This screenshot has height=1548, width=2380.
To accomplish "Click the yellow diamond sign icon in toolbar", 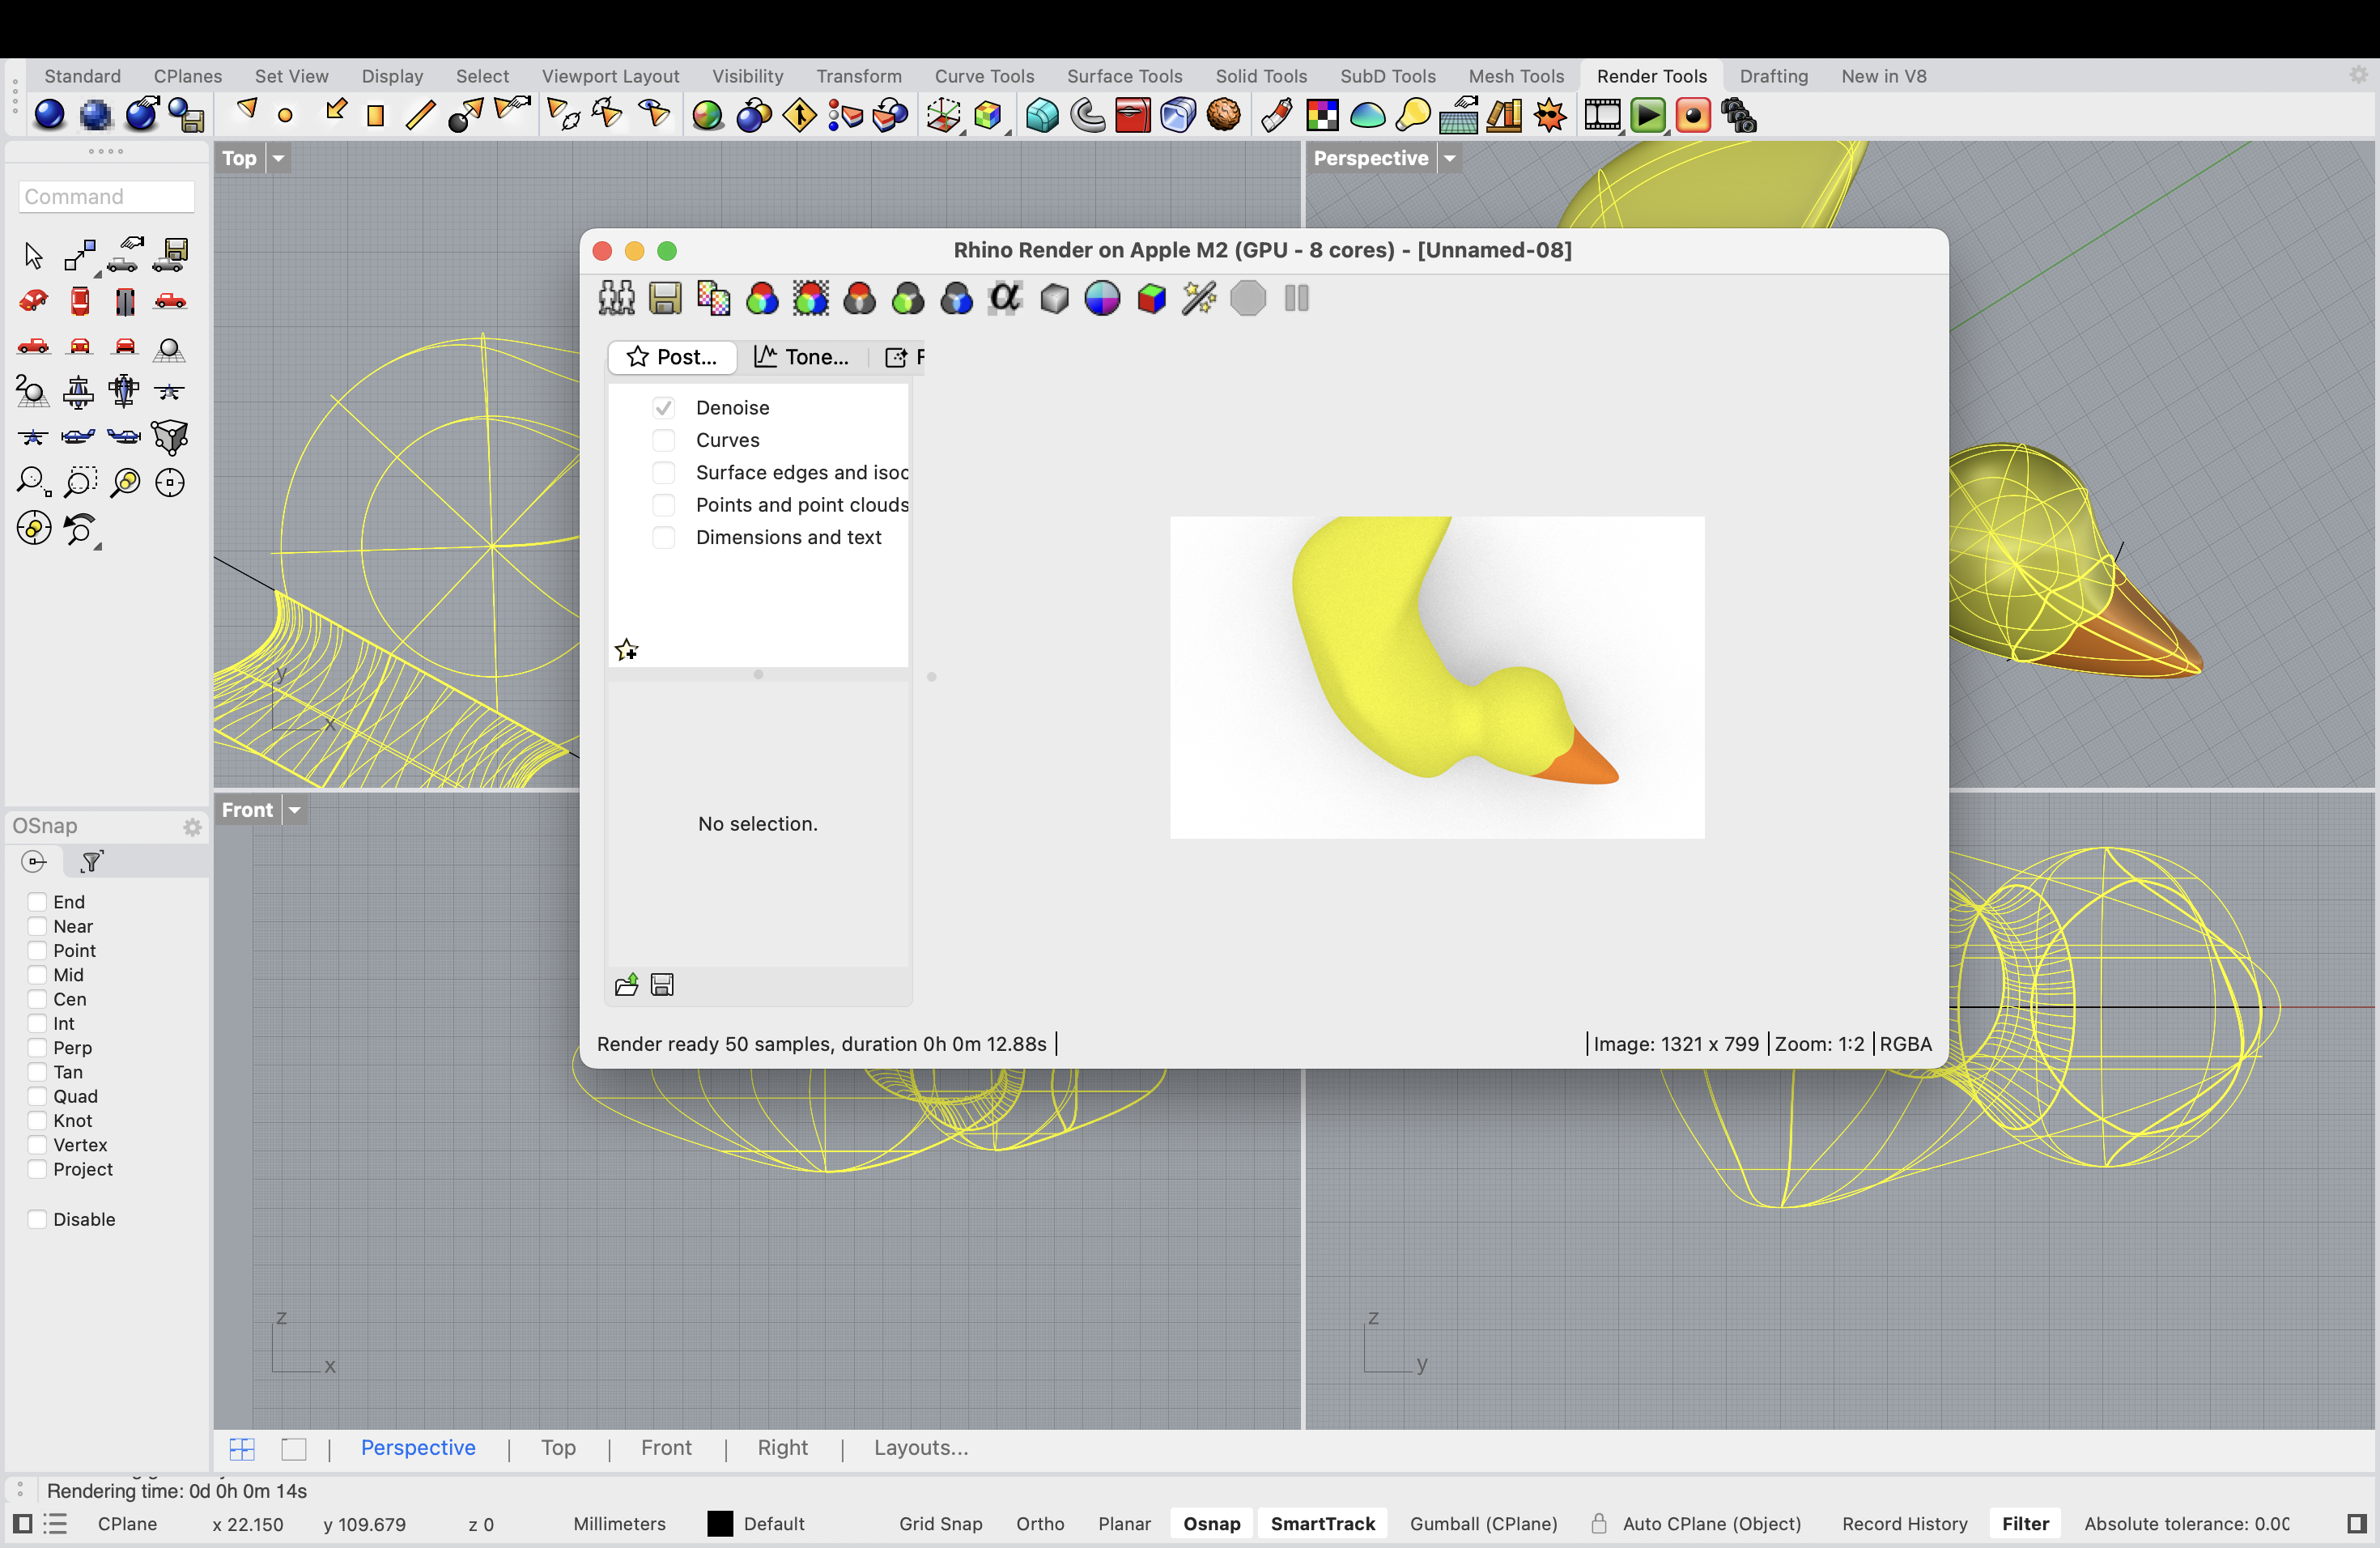I will coord(799,116).
